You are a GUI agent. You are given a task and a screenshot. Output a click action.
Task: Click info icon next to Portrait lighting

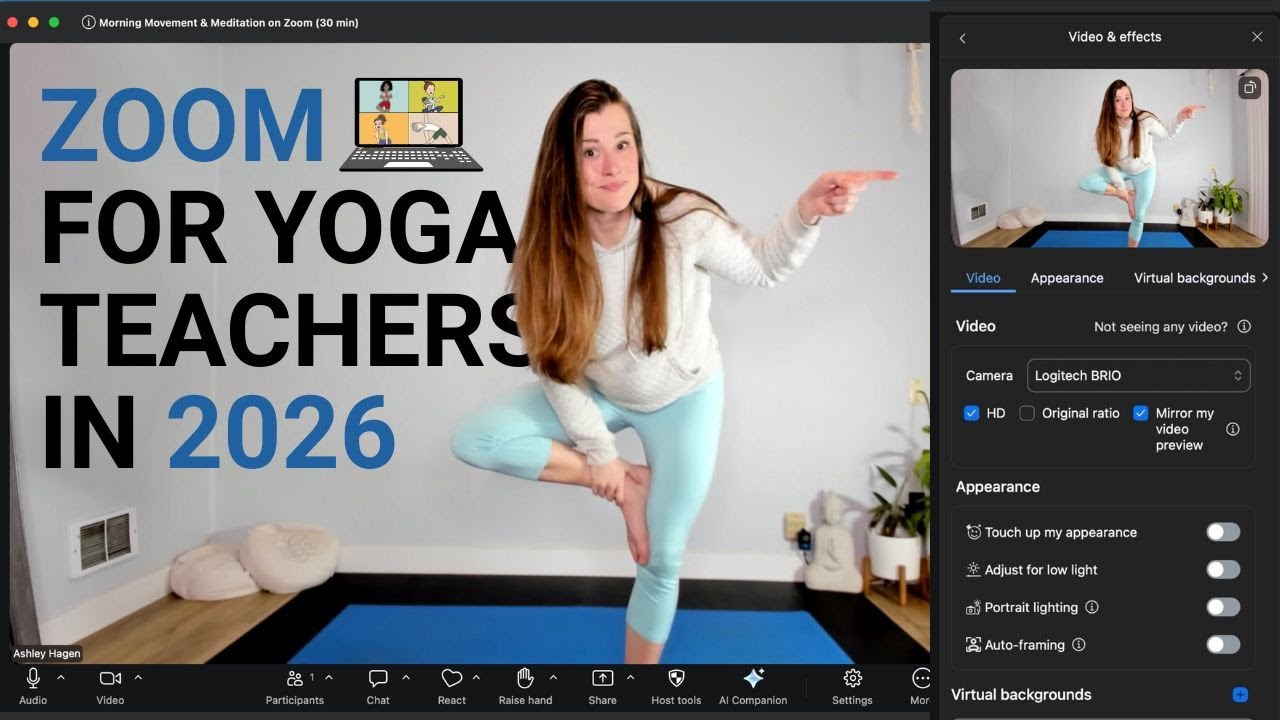1092,607
